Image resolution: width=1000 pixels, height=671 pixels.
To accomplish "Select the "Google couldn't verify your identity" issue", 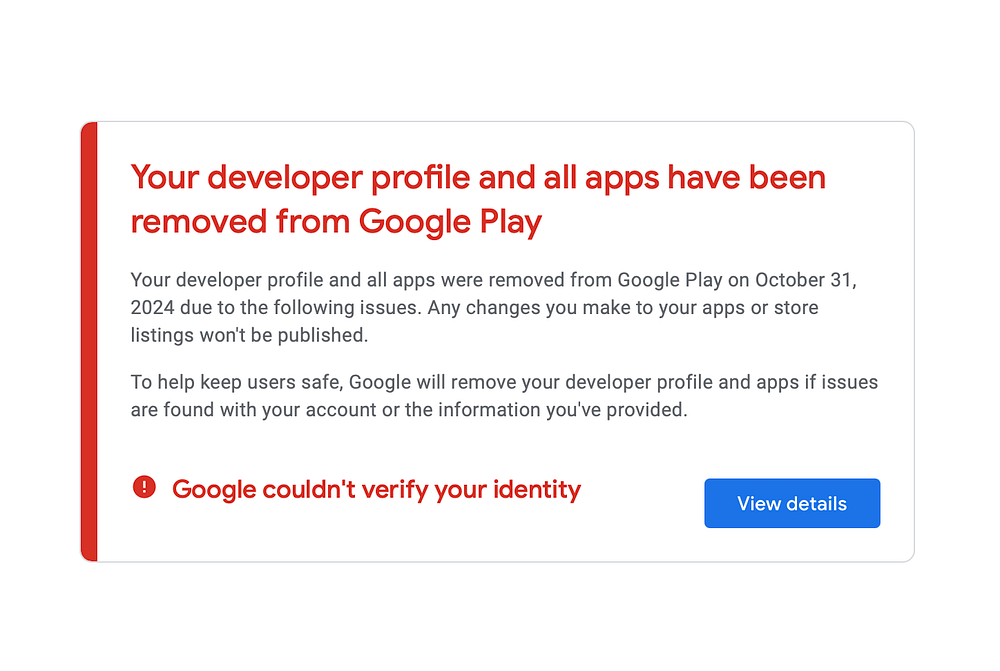I will 376,489.
